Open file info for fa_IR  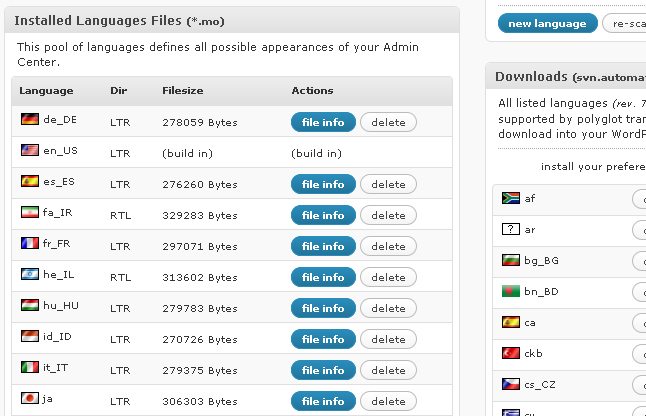[x=323, y=215]
